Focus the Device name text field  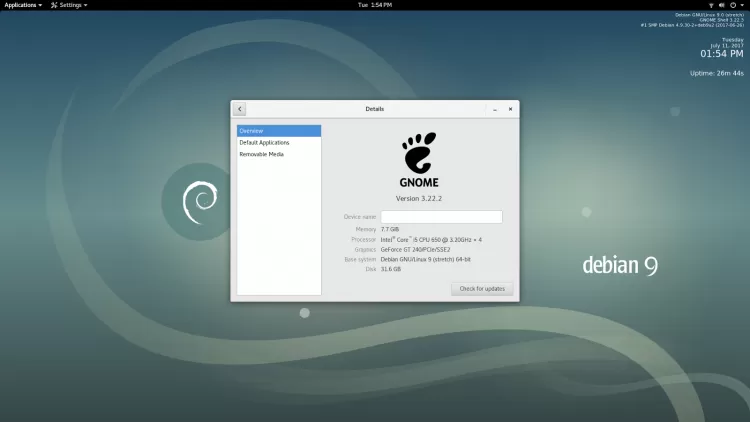(x=441, y=217)
